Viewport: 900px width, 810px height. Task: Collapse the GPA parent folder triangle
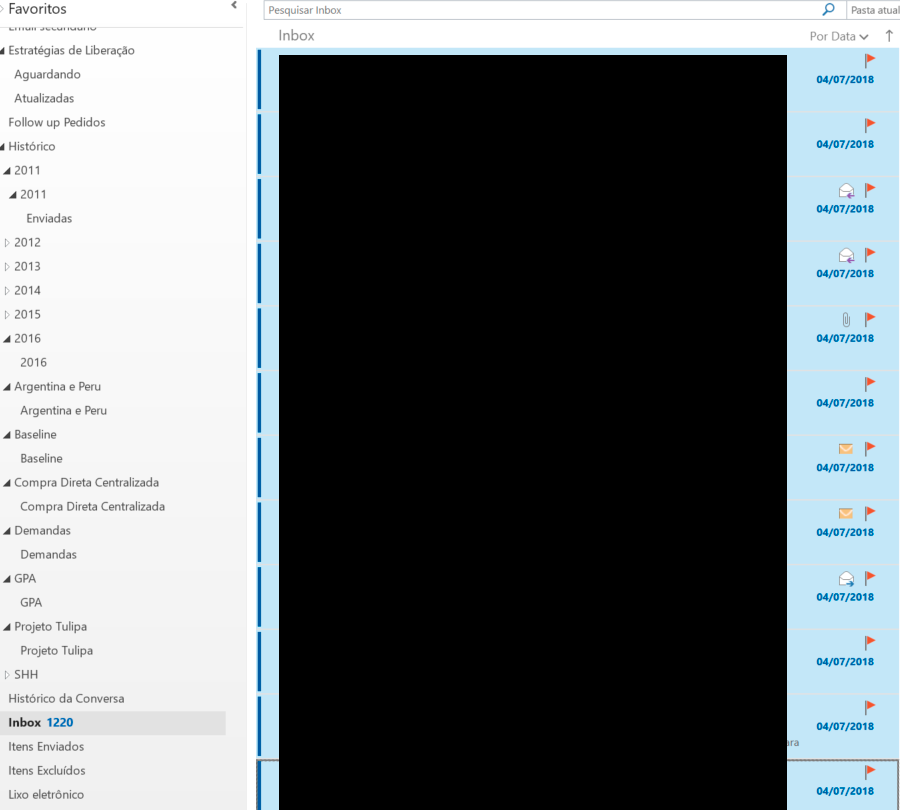(7, 579)
